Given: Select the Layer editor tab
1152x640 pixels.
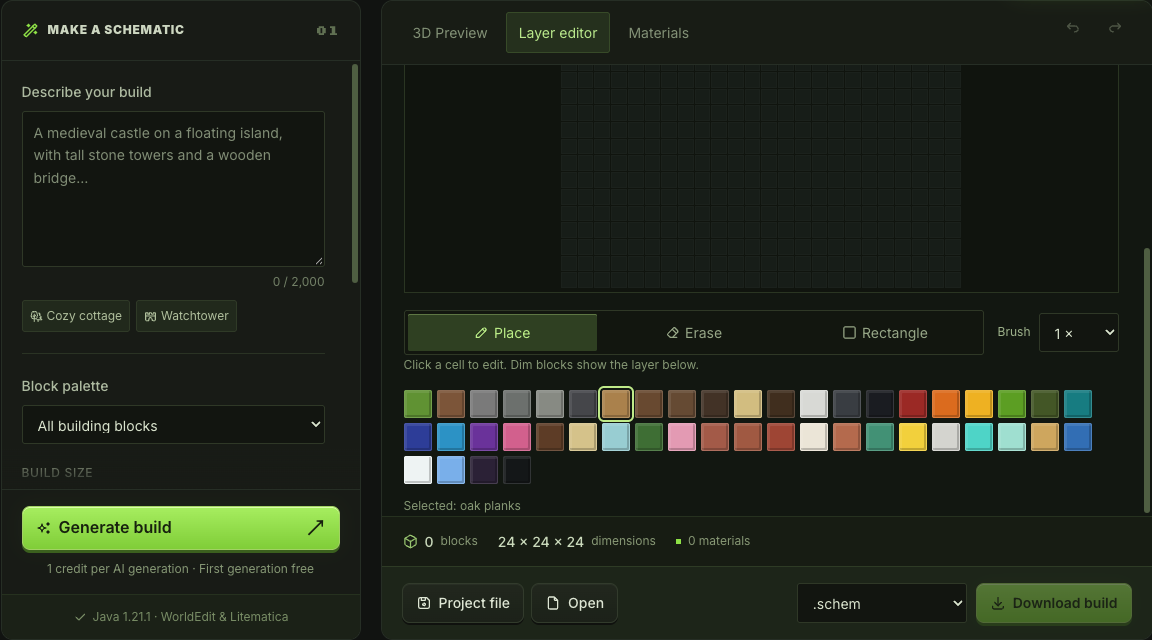Looking at the screenshot, I should [x=558, y=33].
